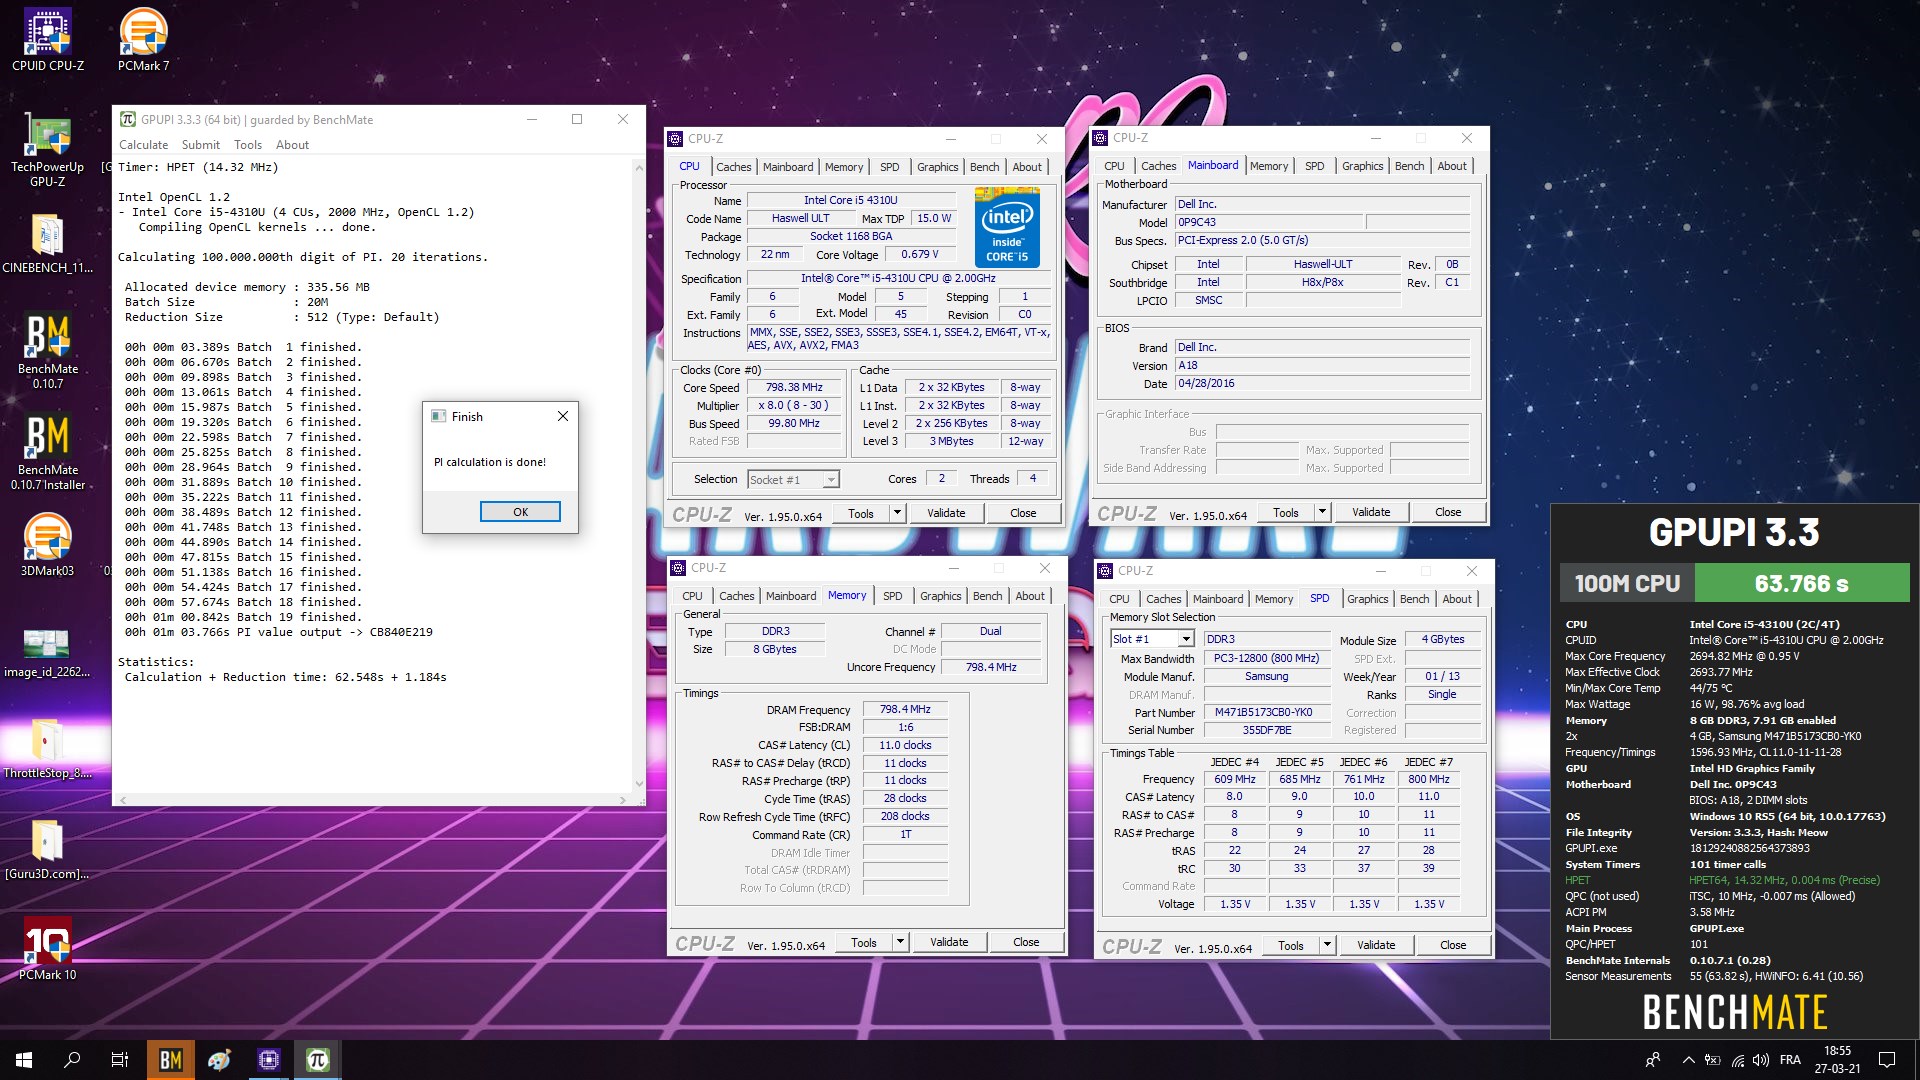Click Close in SPD CPU-Z window

click(x=1453, y=945)
